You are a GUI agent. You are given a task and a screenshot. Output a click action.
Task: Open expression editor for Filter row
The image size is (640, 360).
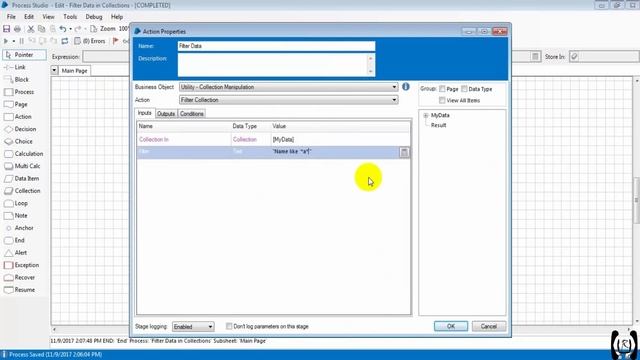[x=404, y=152]
